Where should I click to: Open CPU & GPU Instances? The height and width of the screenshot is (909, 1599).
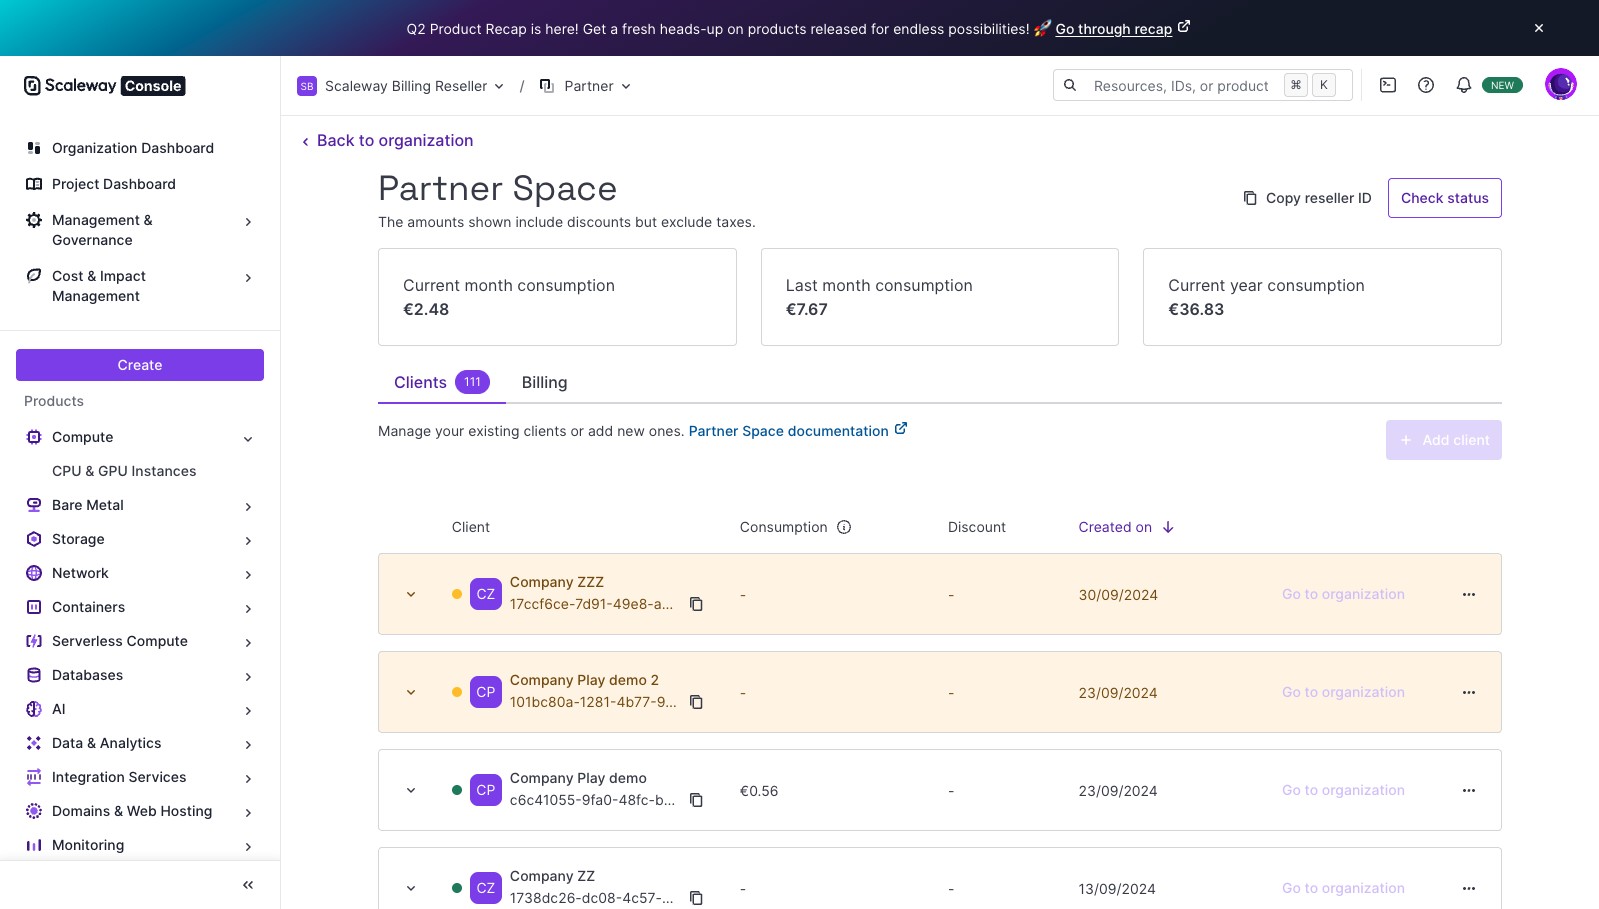[x=124, y=471]
